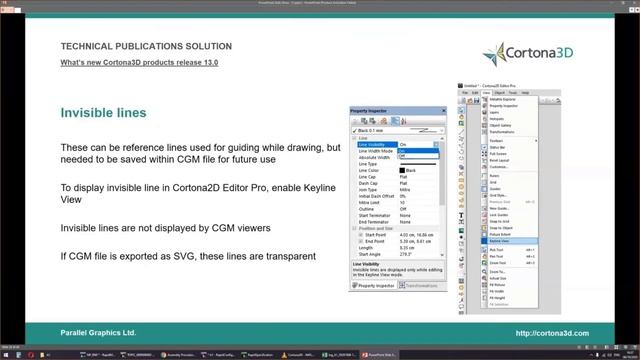Select Pick Tool in the View menu
Screen dimensions: 640x360
point(509,250)
